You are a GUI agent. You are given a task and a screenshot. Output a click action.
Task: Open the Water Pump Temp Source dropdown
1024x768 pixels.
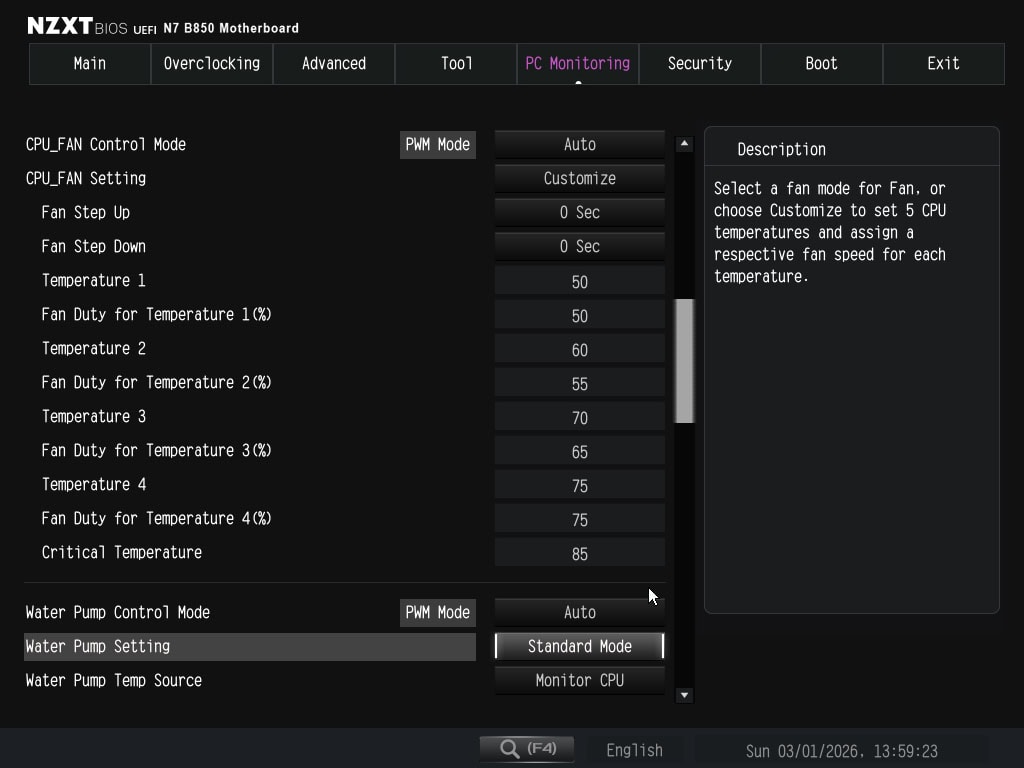(579, 681)
